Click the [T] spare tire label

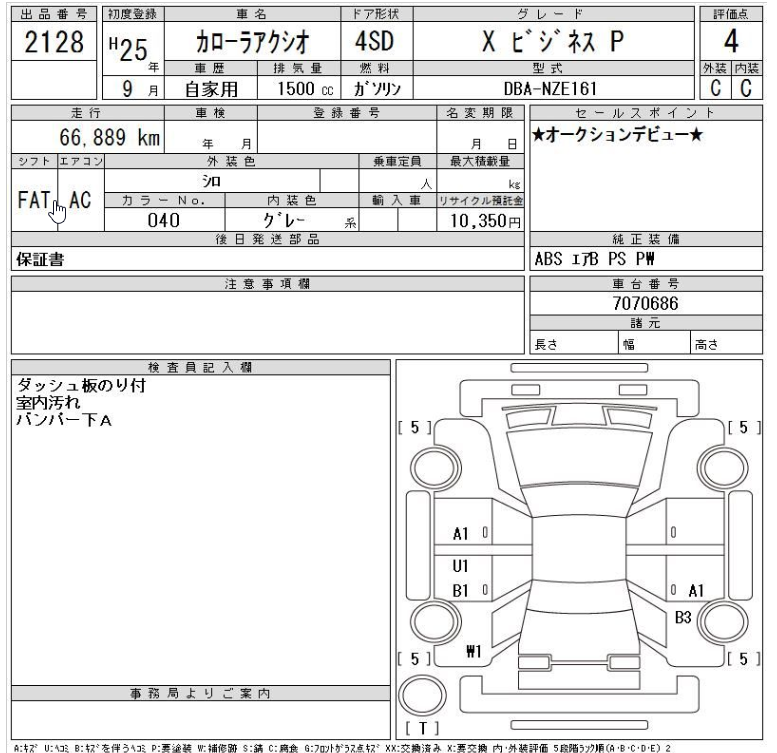pyautogui.click(x=426, y=729)
